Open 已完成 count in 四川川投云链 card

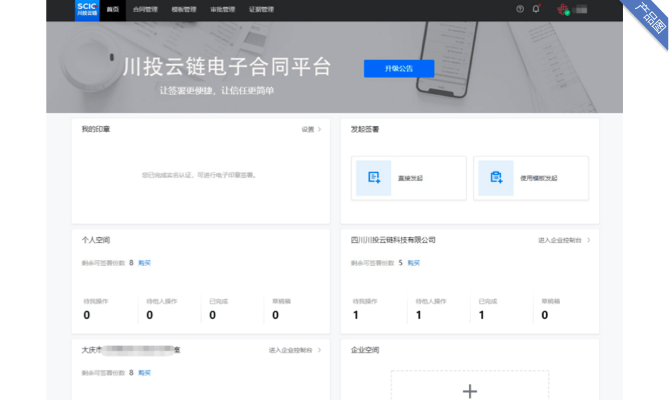click(482, 315)
